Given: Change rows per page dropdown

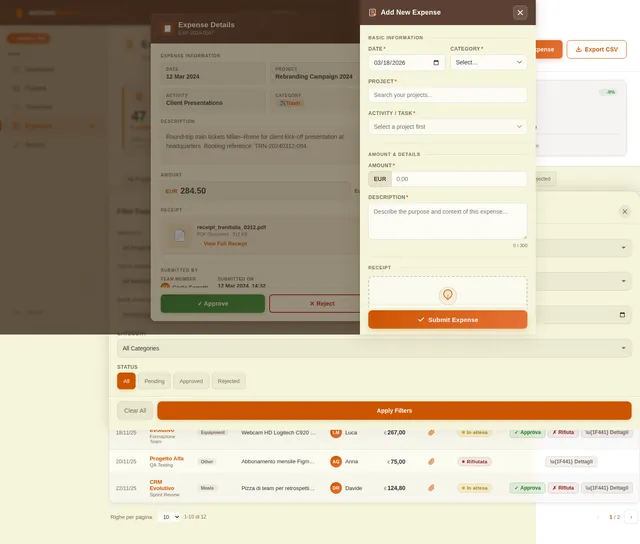Looking at the screenshot, I should coord(169,517).
